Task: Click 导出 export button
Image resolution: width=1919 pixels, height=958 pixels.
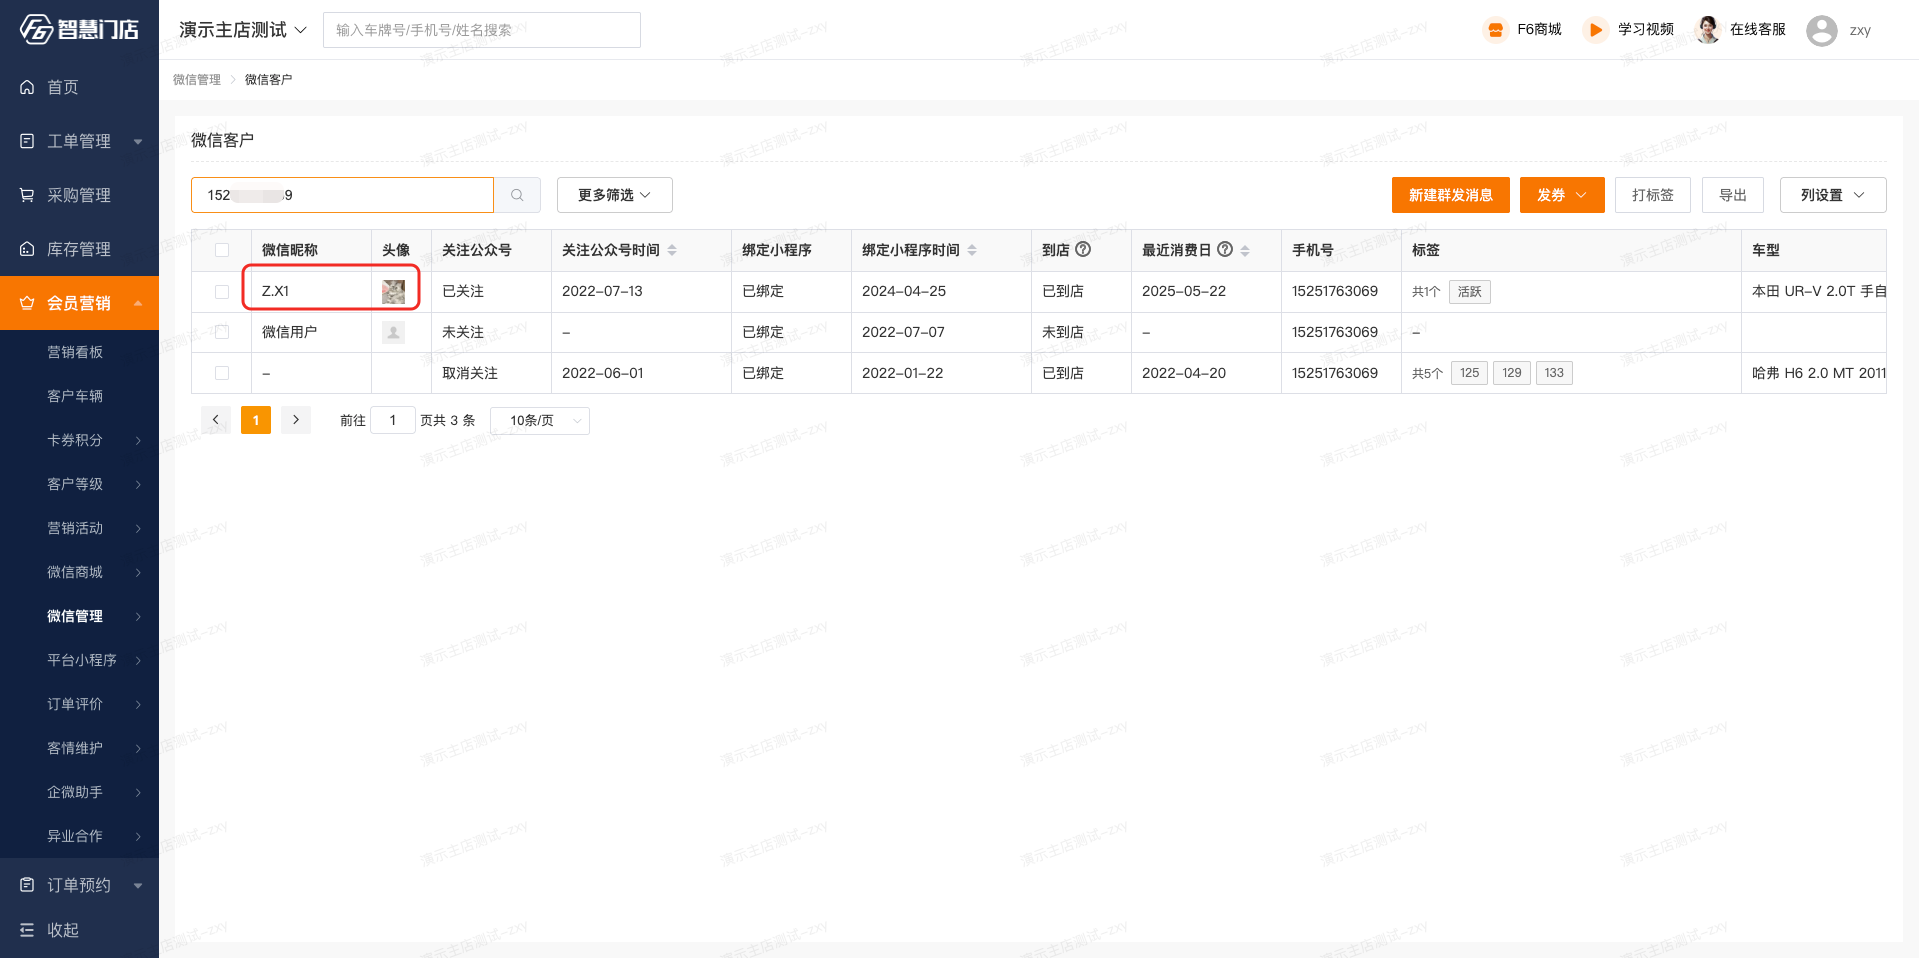Action: pyautogui.click(x=1732, y=195)
